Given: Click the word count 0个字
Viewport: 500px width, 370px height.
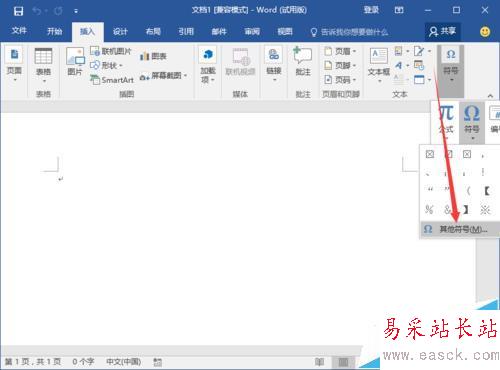Looking at the screenshot, I should (x=83, y=361).
